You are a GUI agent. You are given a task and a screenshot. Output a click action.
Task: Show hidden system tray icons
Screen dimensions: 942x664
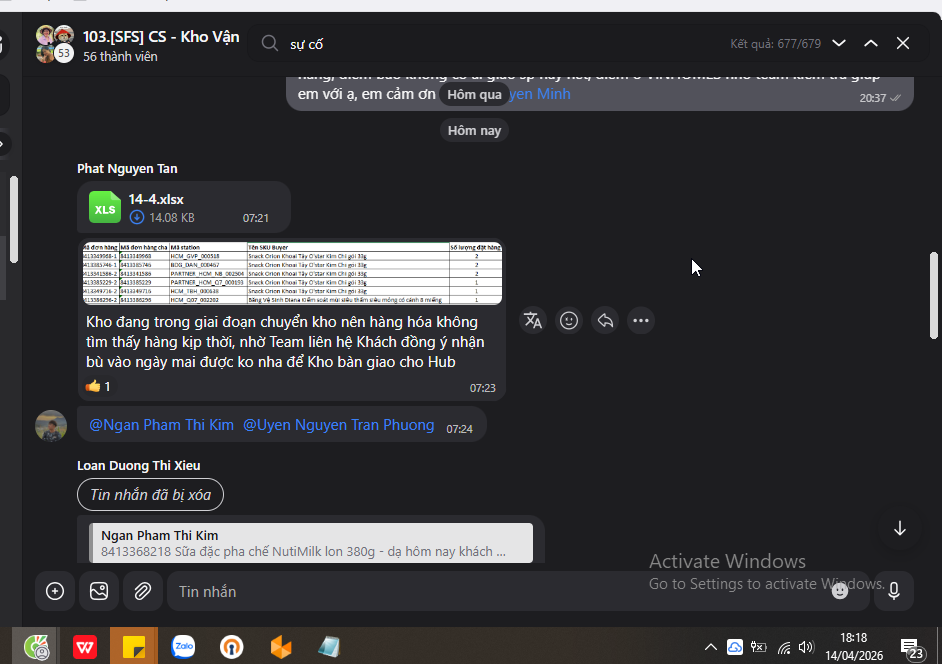710,647
